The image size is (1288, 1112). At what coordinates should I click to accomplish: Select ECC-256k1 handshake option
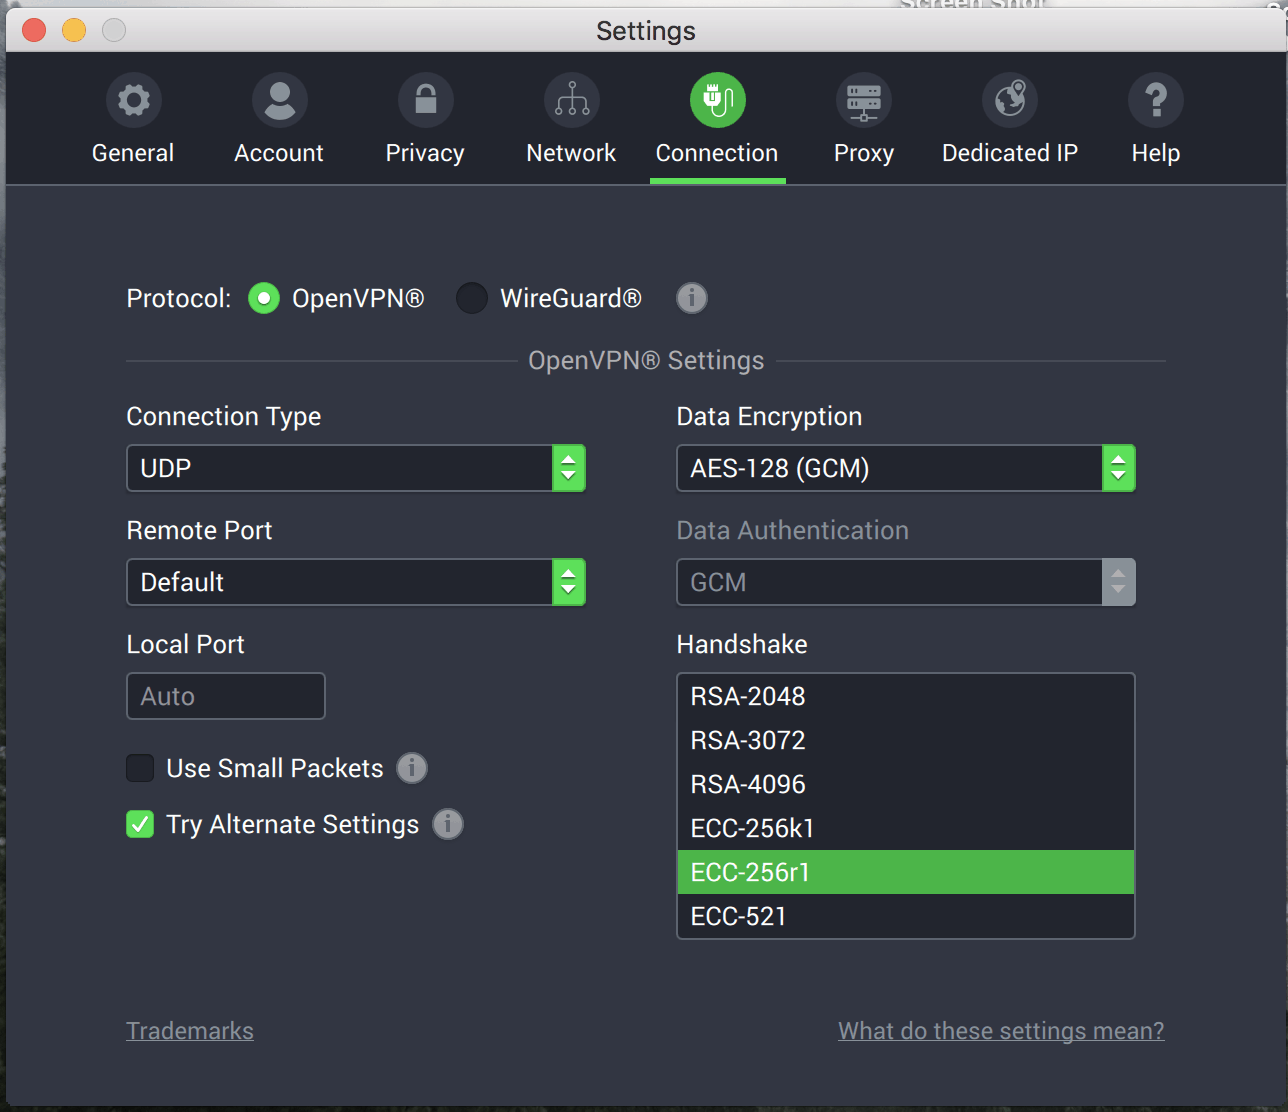[906, 828]
